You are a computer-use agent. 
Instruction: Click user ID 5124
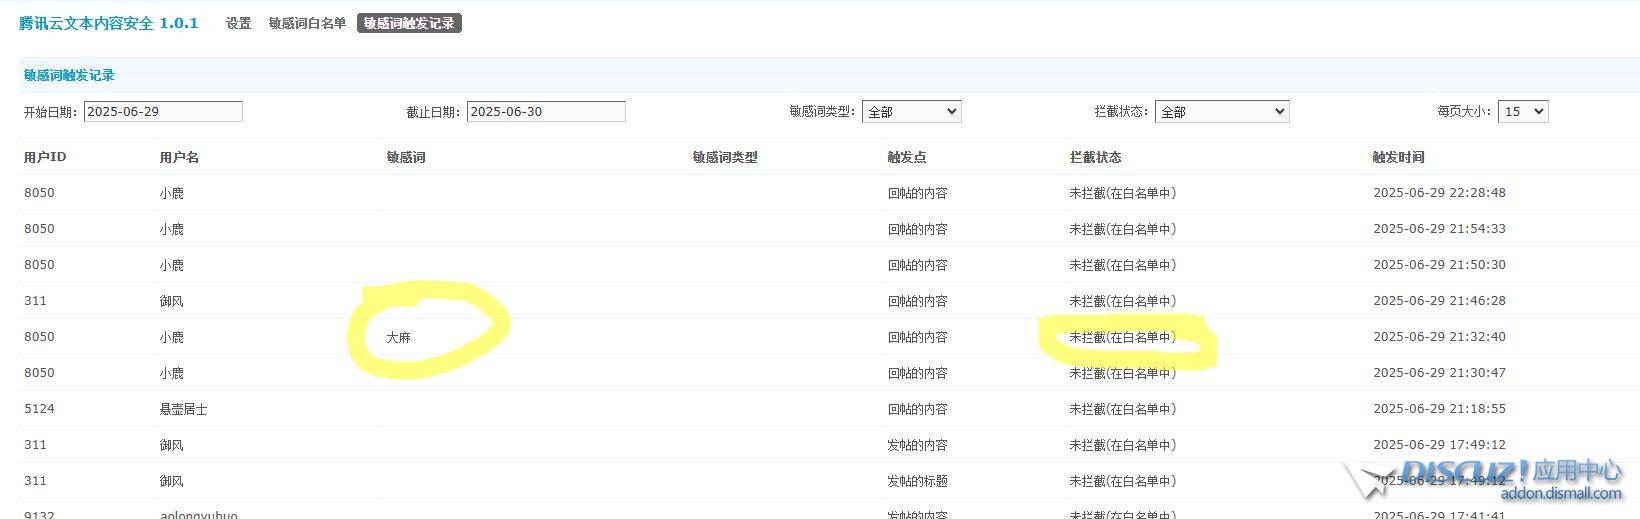39,409
